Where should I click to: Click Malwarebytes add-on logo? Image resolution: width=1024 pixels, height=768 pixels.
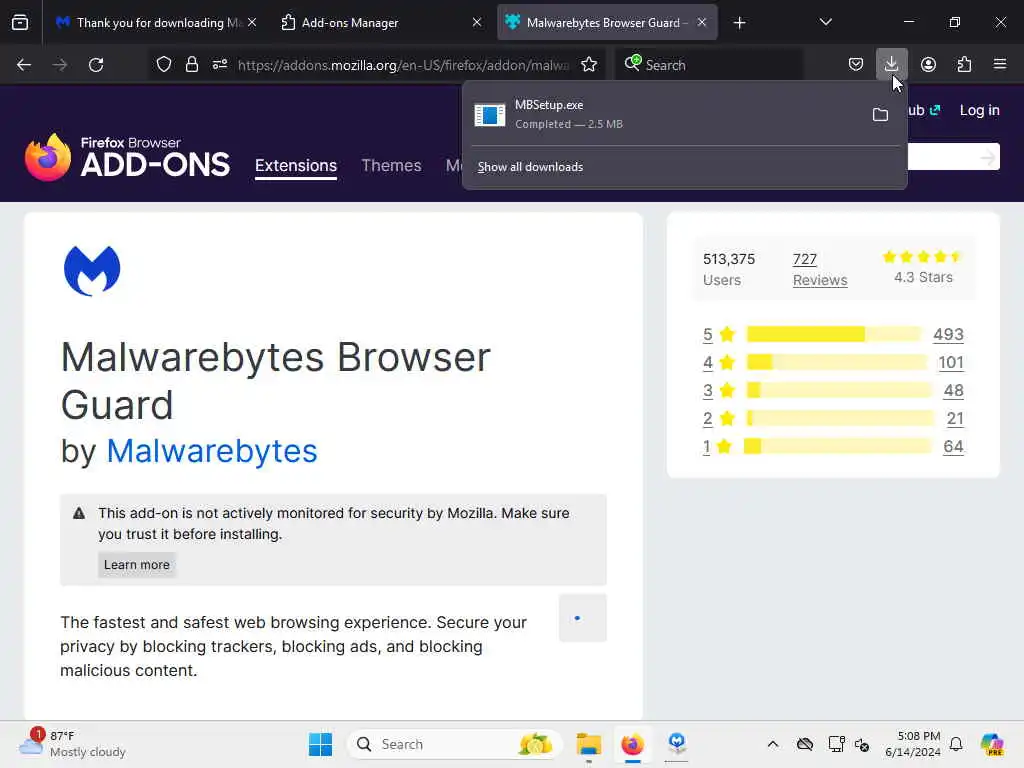(x=92, y=270)
